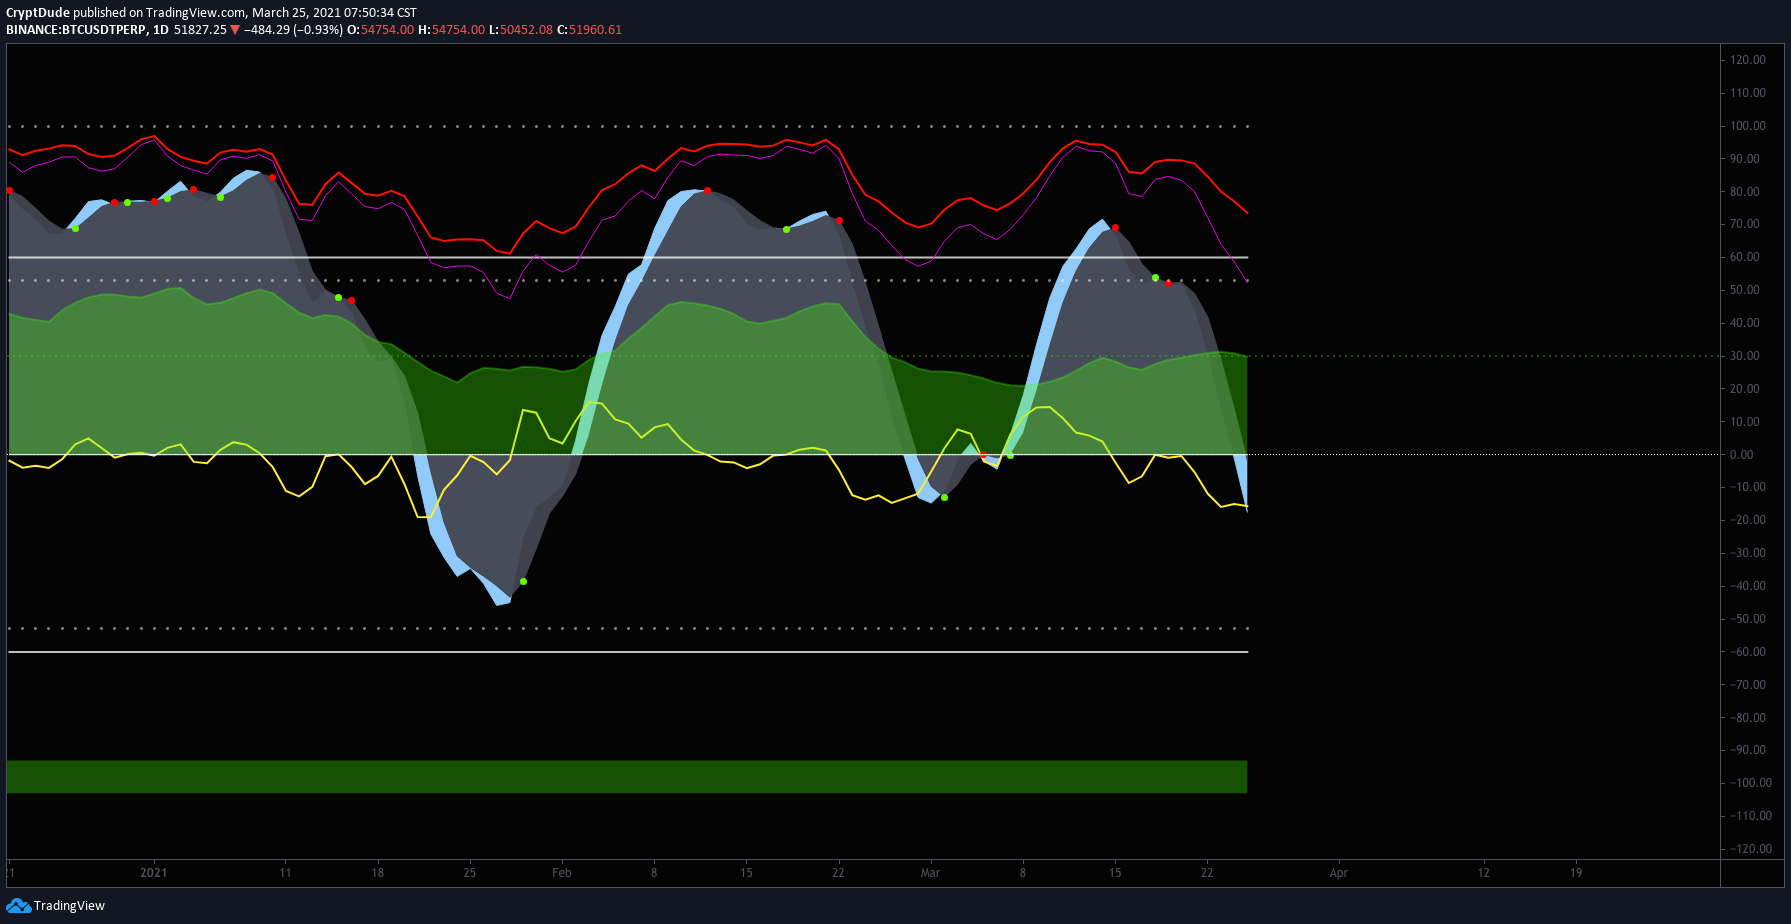Click the 60.00 label on price axis
The width and height of the screenshot is (1791, 924).
1745,257
